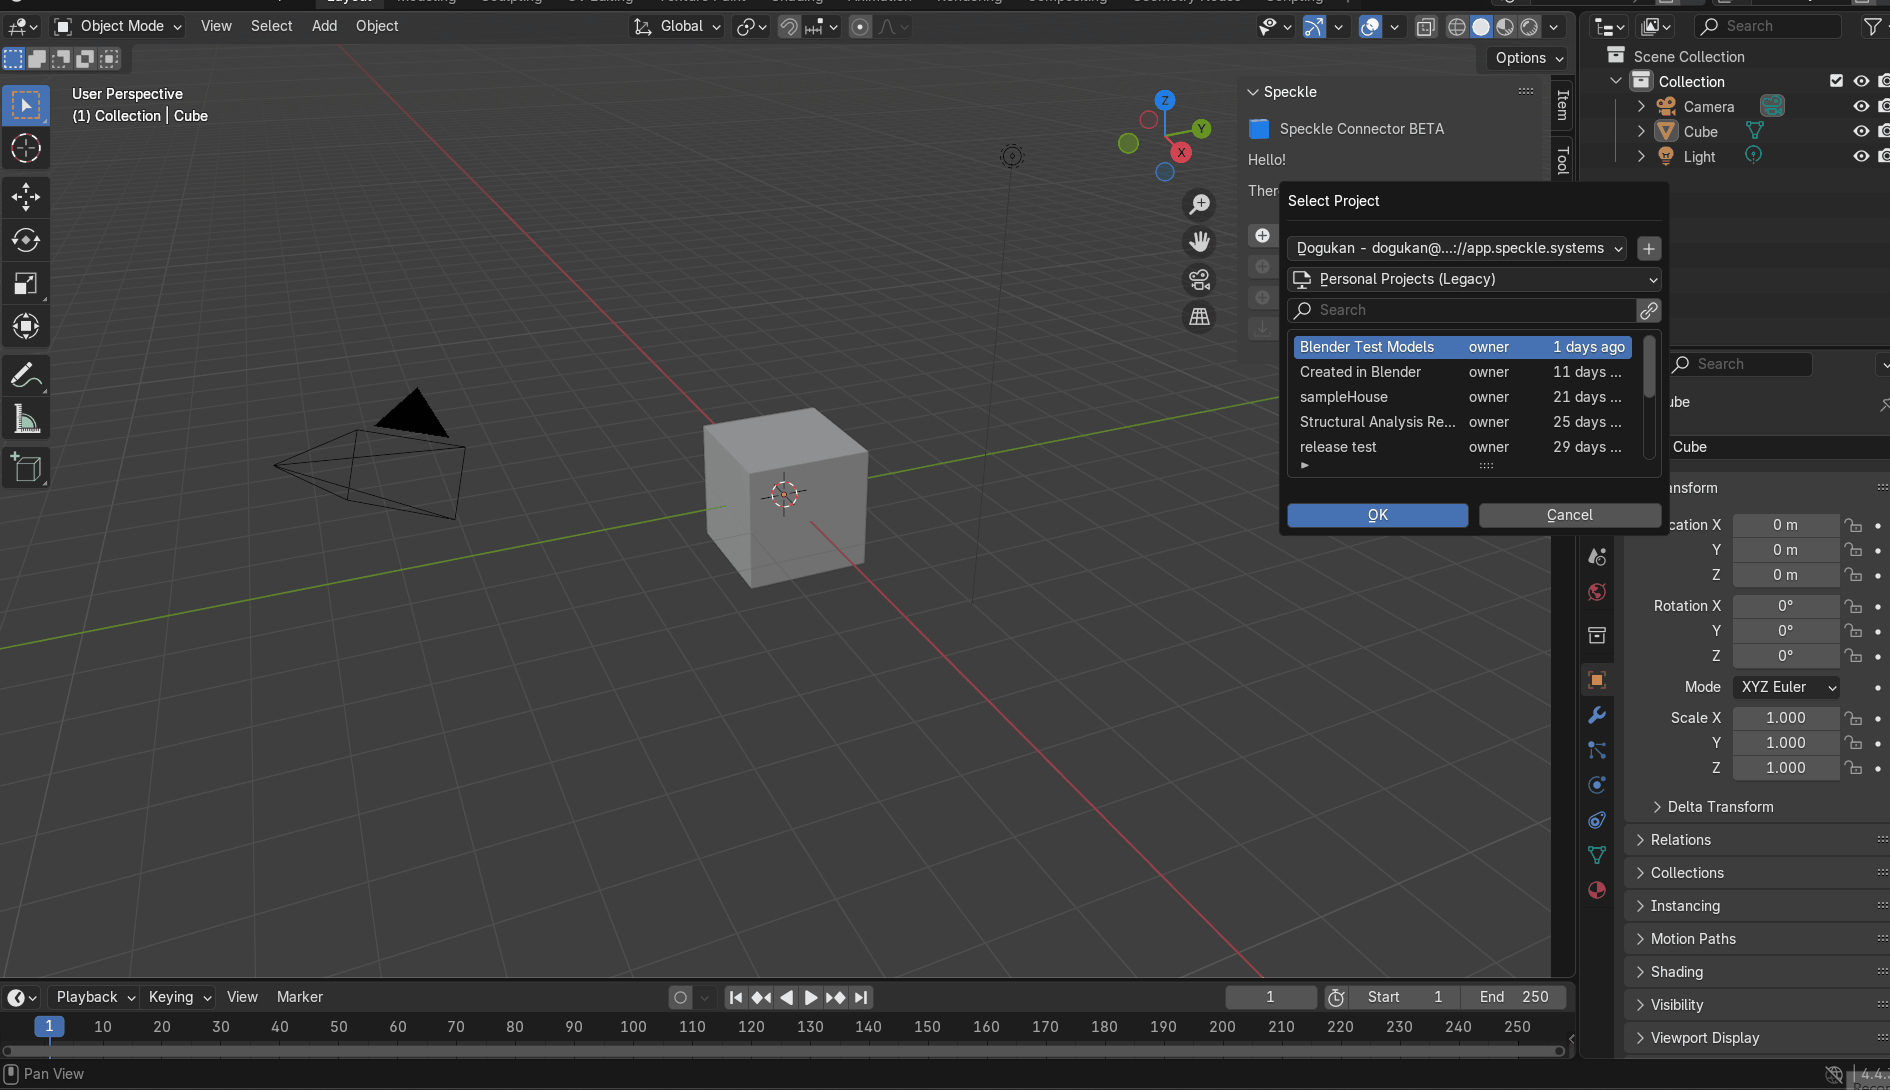The image size is (1890, 1090).
Task: Activate the Transform tool
Action: pos(26,327)
